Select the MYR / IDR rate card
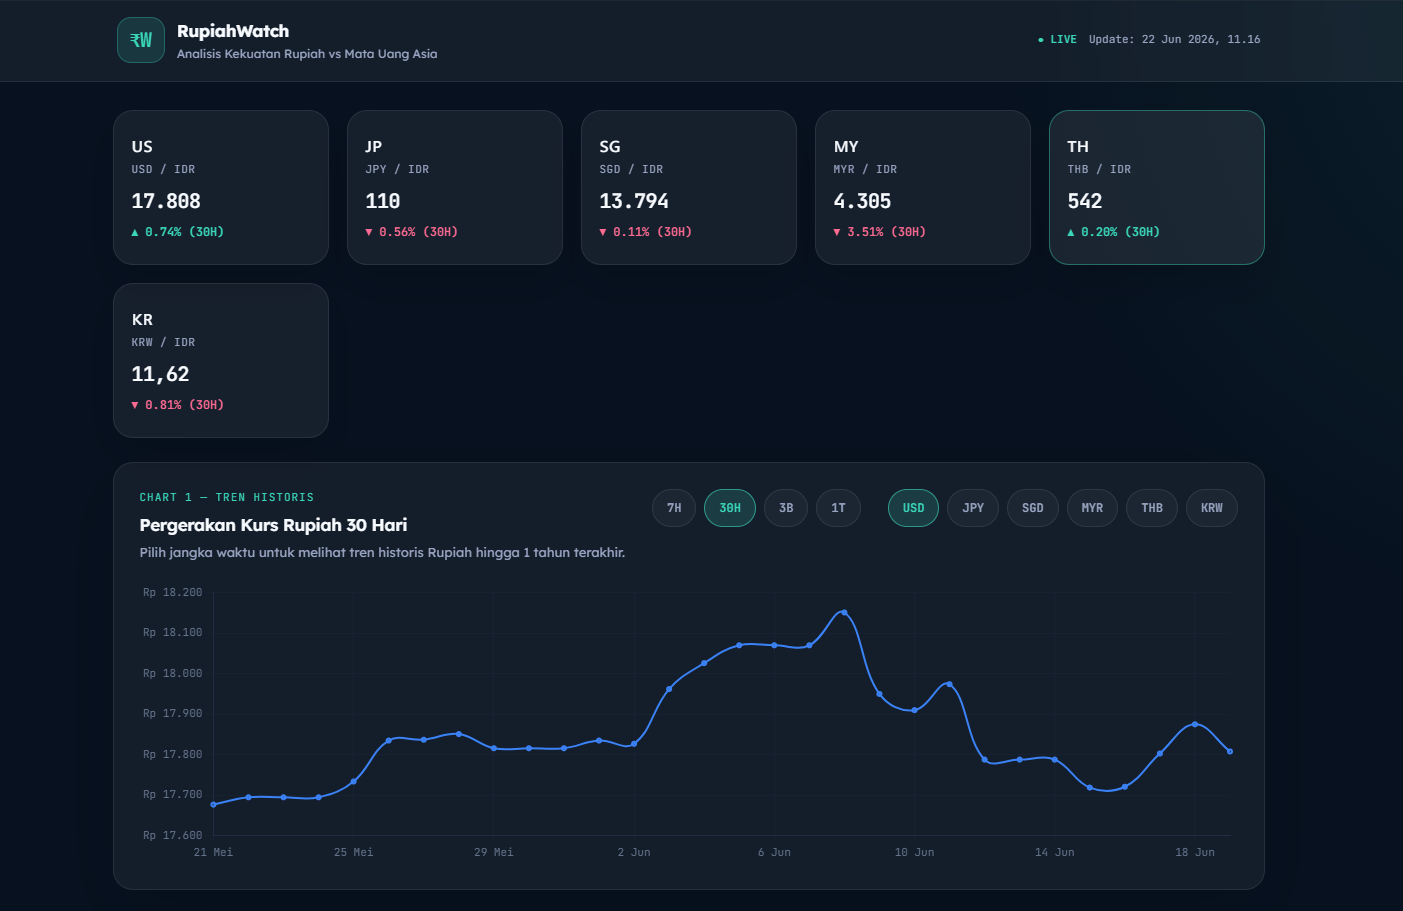Screen dimensions: 1403x911 pyautogui.click(x=923, y=187)
